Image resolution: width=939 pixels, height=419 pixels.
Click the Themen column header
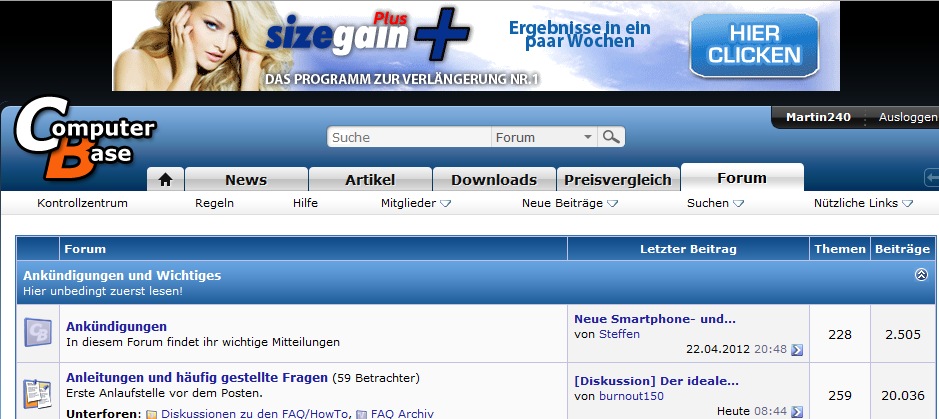[840, 249]
